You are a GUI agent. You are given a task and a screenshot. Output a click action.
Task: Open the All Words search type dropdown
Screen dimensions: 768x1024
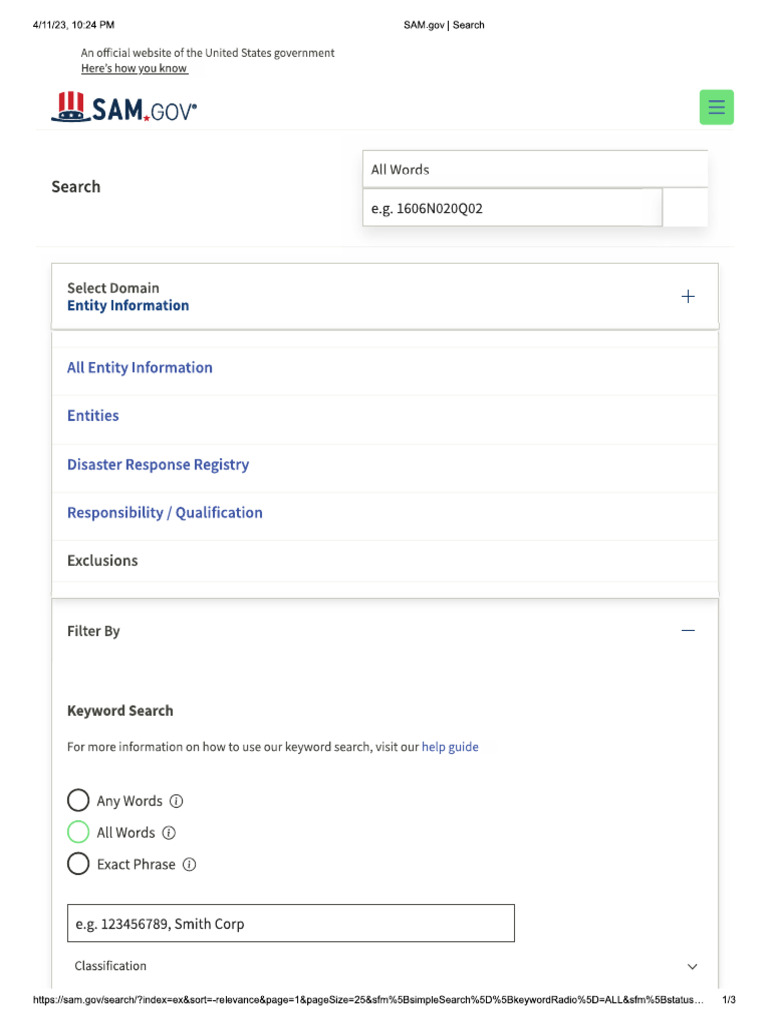click(535, 169)
